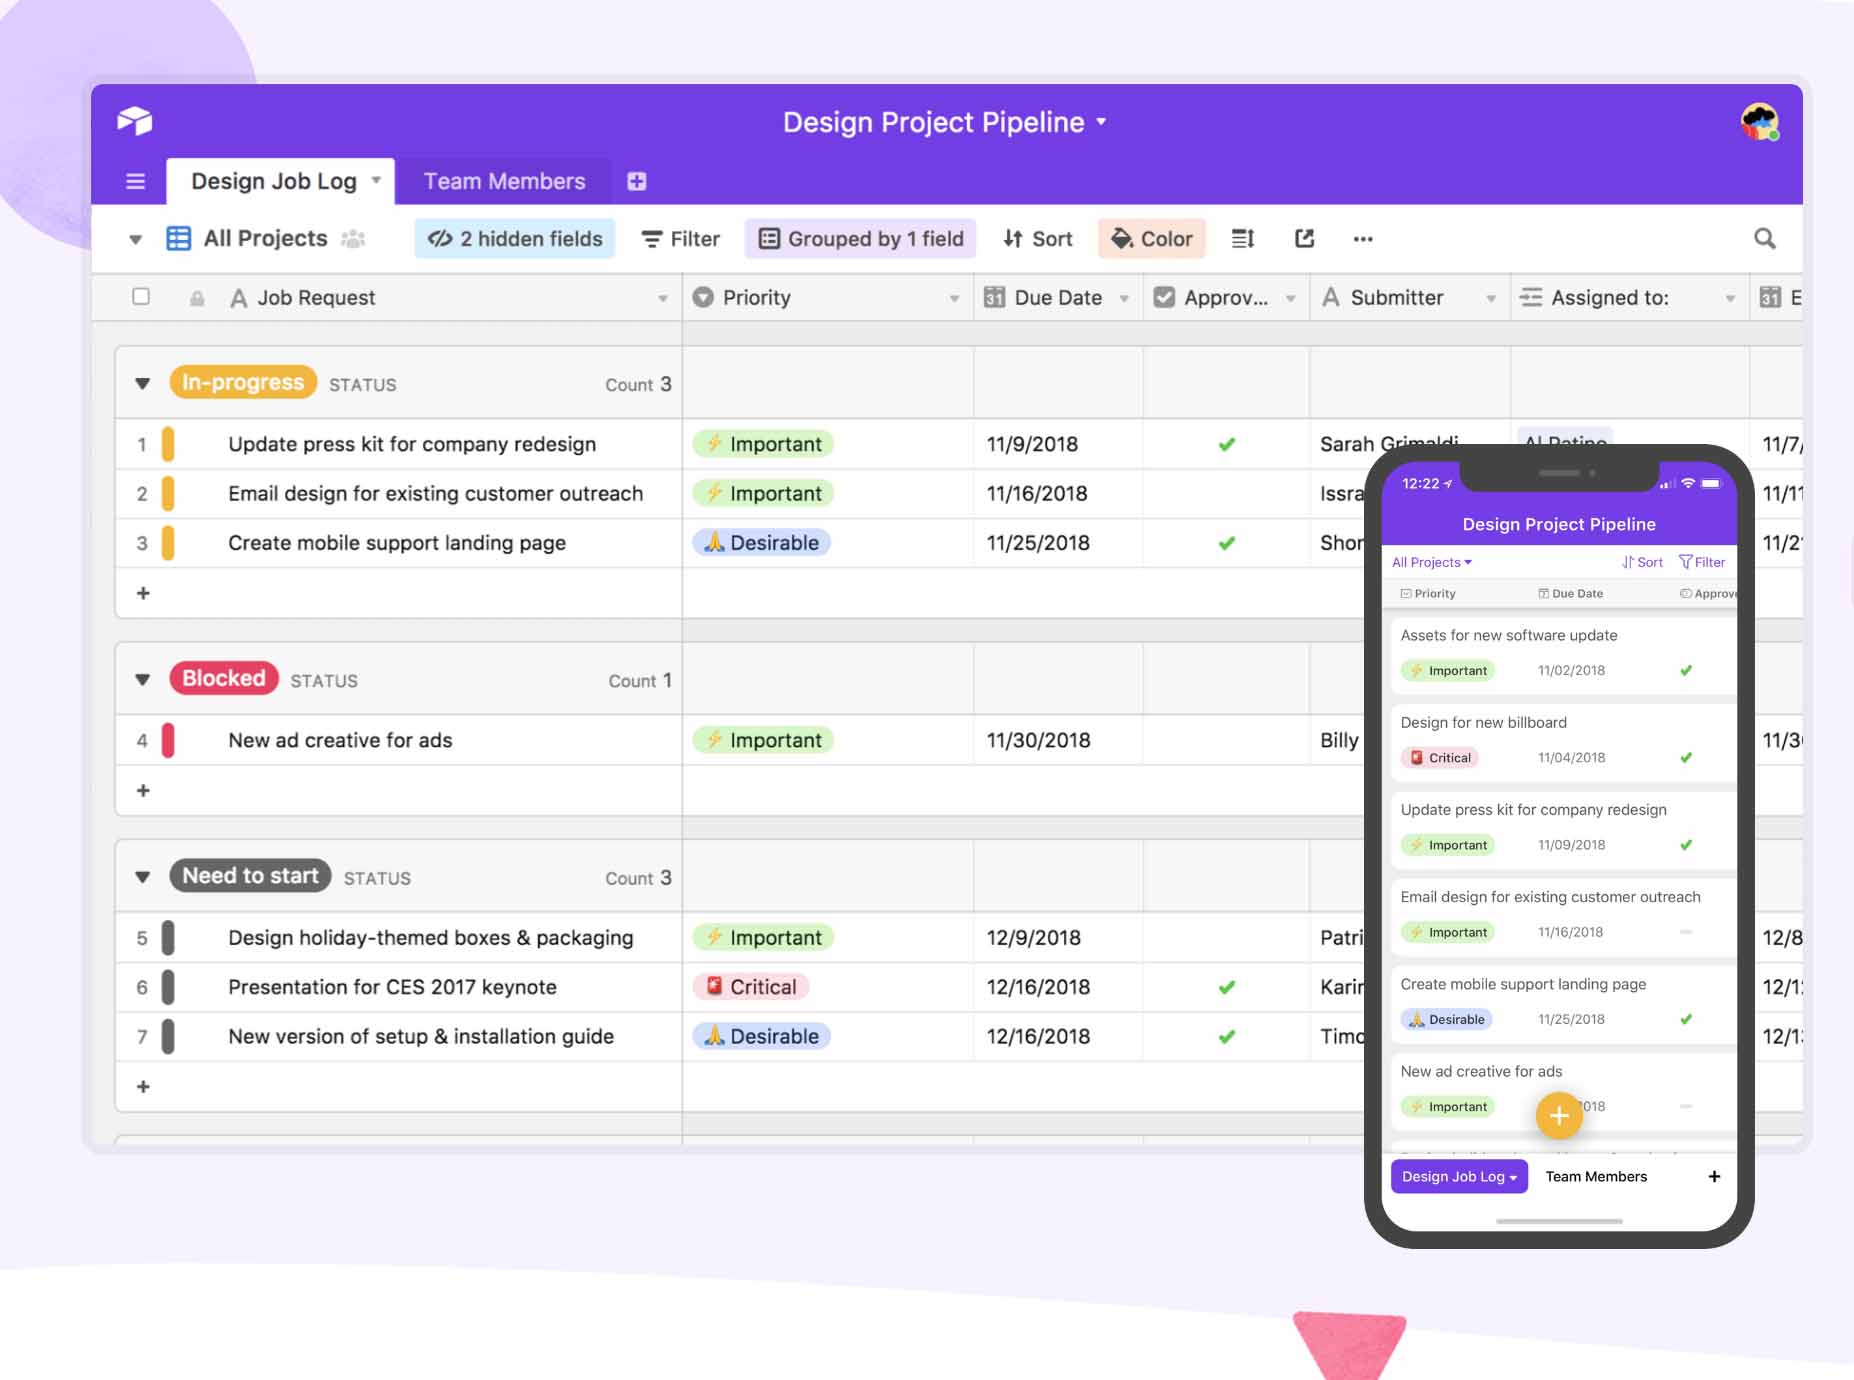Click the Airtable logo in the top-left

coord(134,120)
